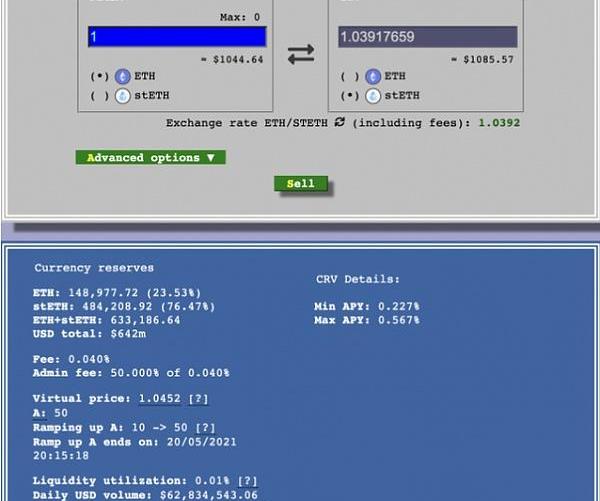Screen dimensions: 600x501
Task: Click the ETH coin icon in left panel
Action: pos(123,76)
